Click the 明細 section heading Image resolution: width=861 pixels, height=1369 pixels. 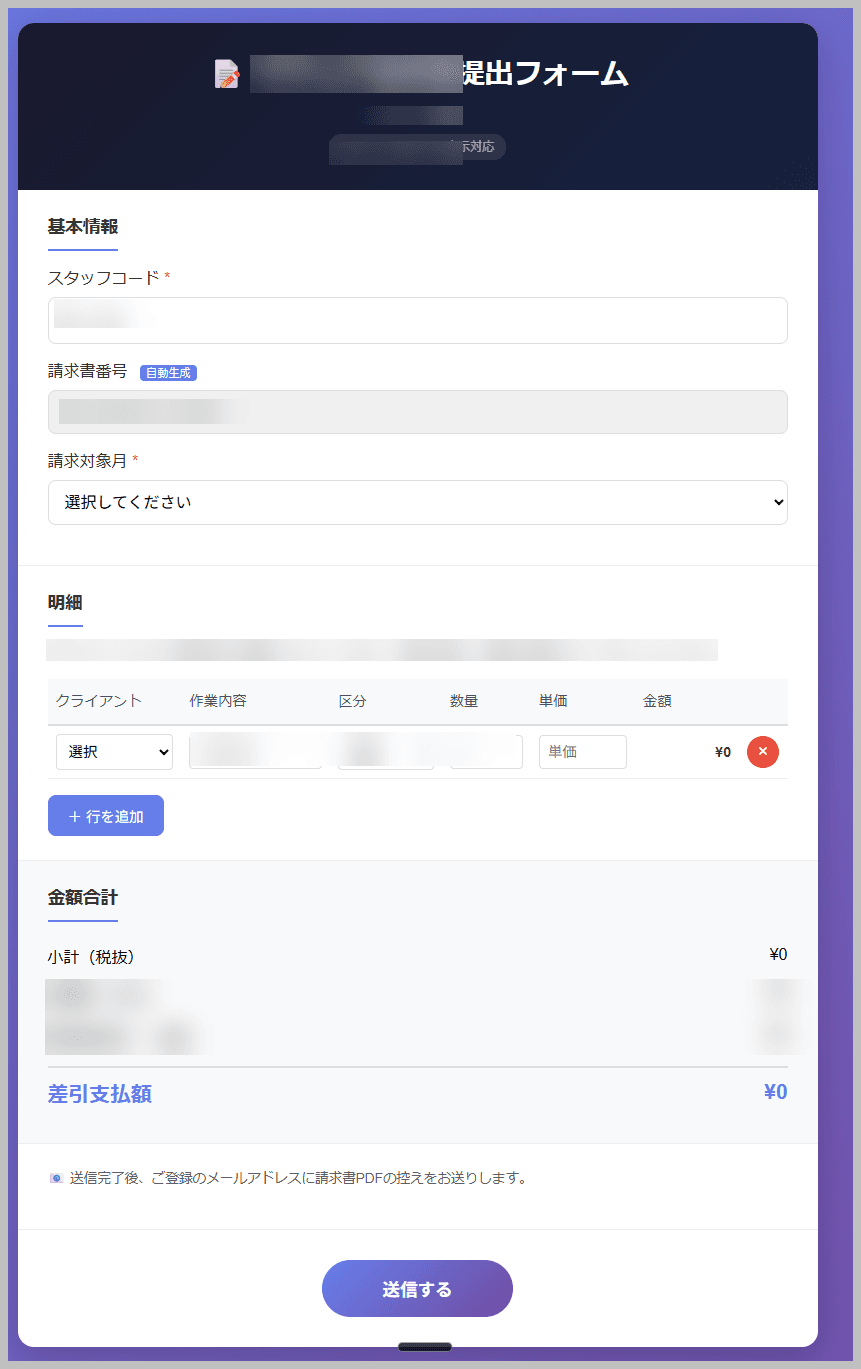coord(64,602)
